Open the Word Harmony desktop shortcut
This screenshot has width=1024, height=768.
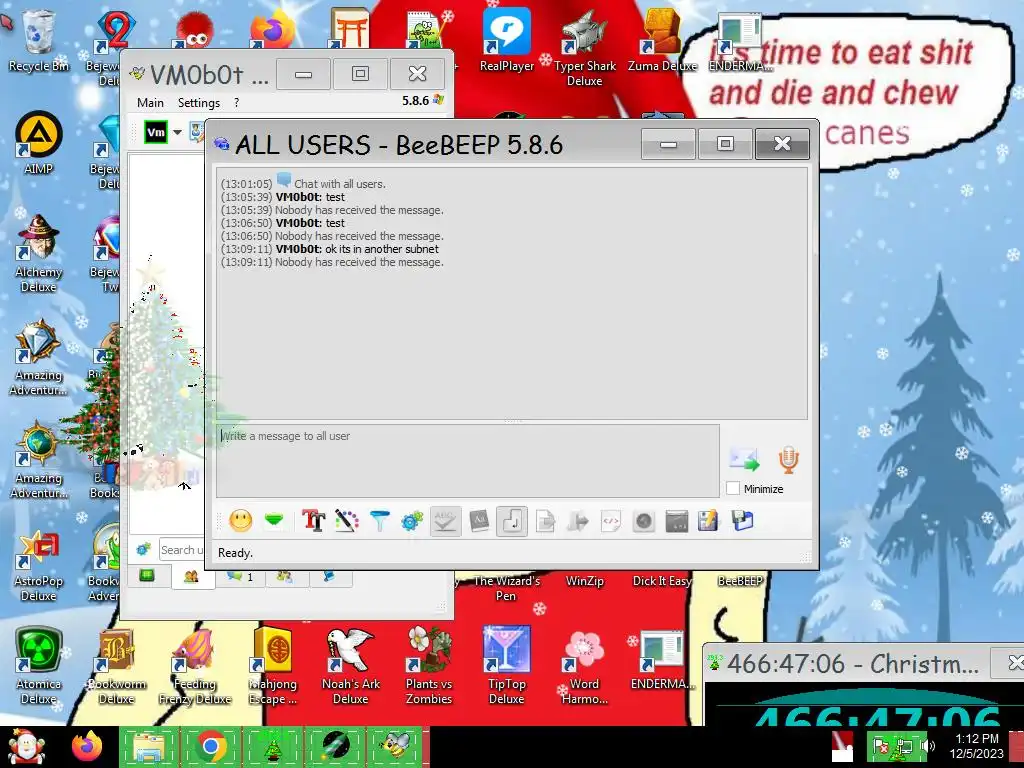[584, 666]
